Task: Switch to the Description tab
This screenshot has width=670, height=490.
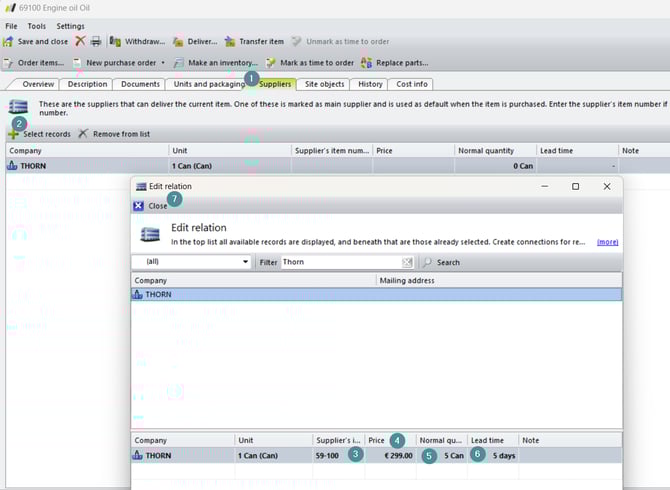Action: pos(87,84)
